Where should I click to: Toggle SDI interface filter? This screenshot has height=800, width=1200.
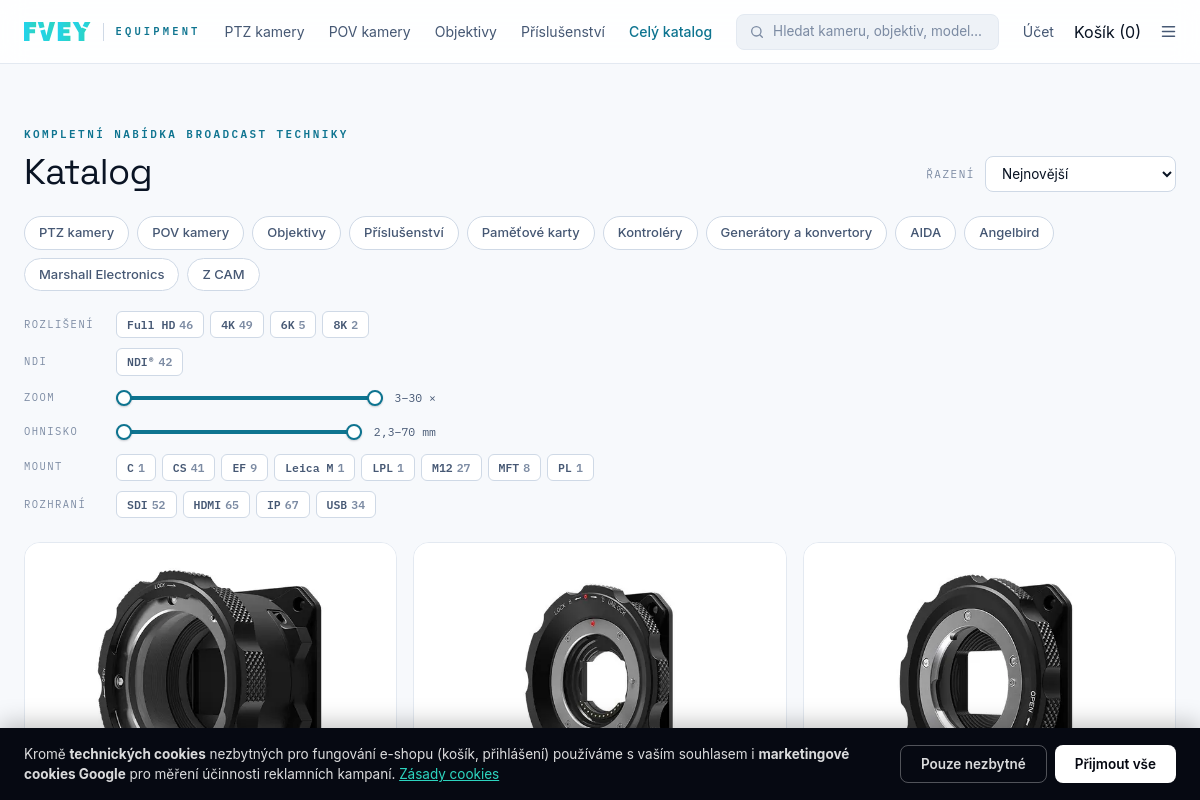146,505
